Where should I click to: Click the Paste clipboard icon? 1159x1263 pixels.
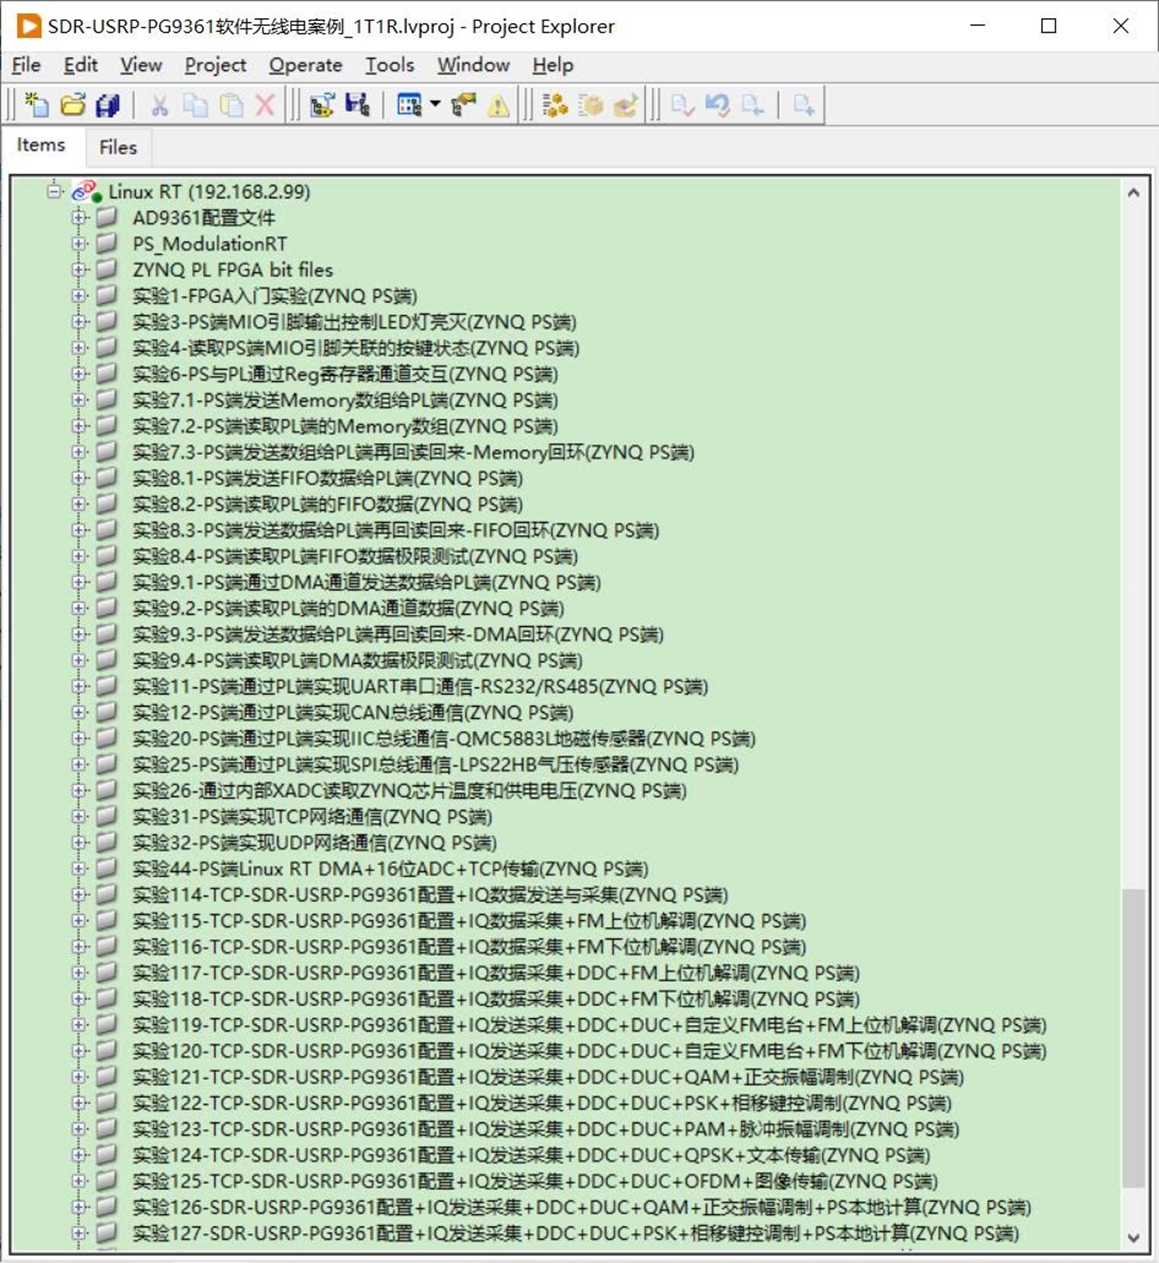coord(231,104)
